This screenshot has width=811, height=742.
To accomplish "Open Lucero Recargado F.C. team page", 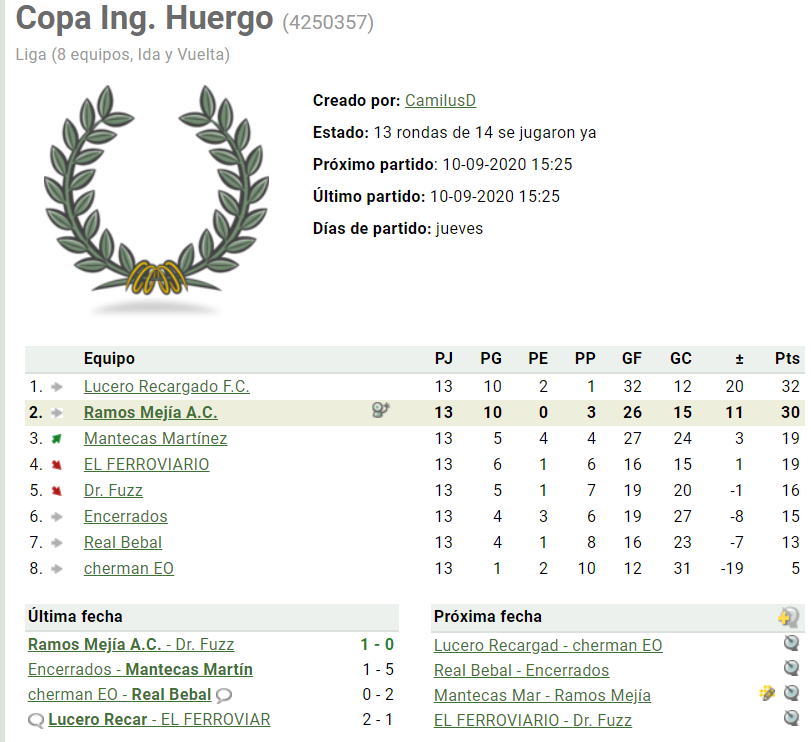I will (x=167, y=386).
